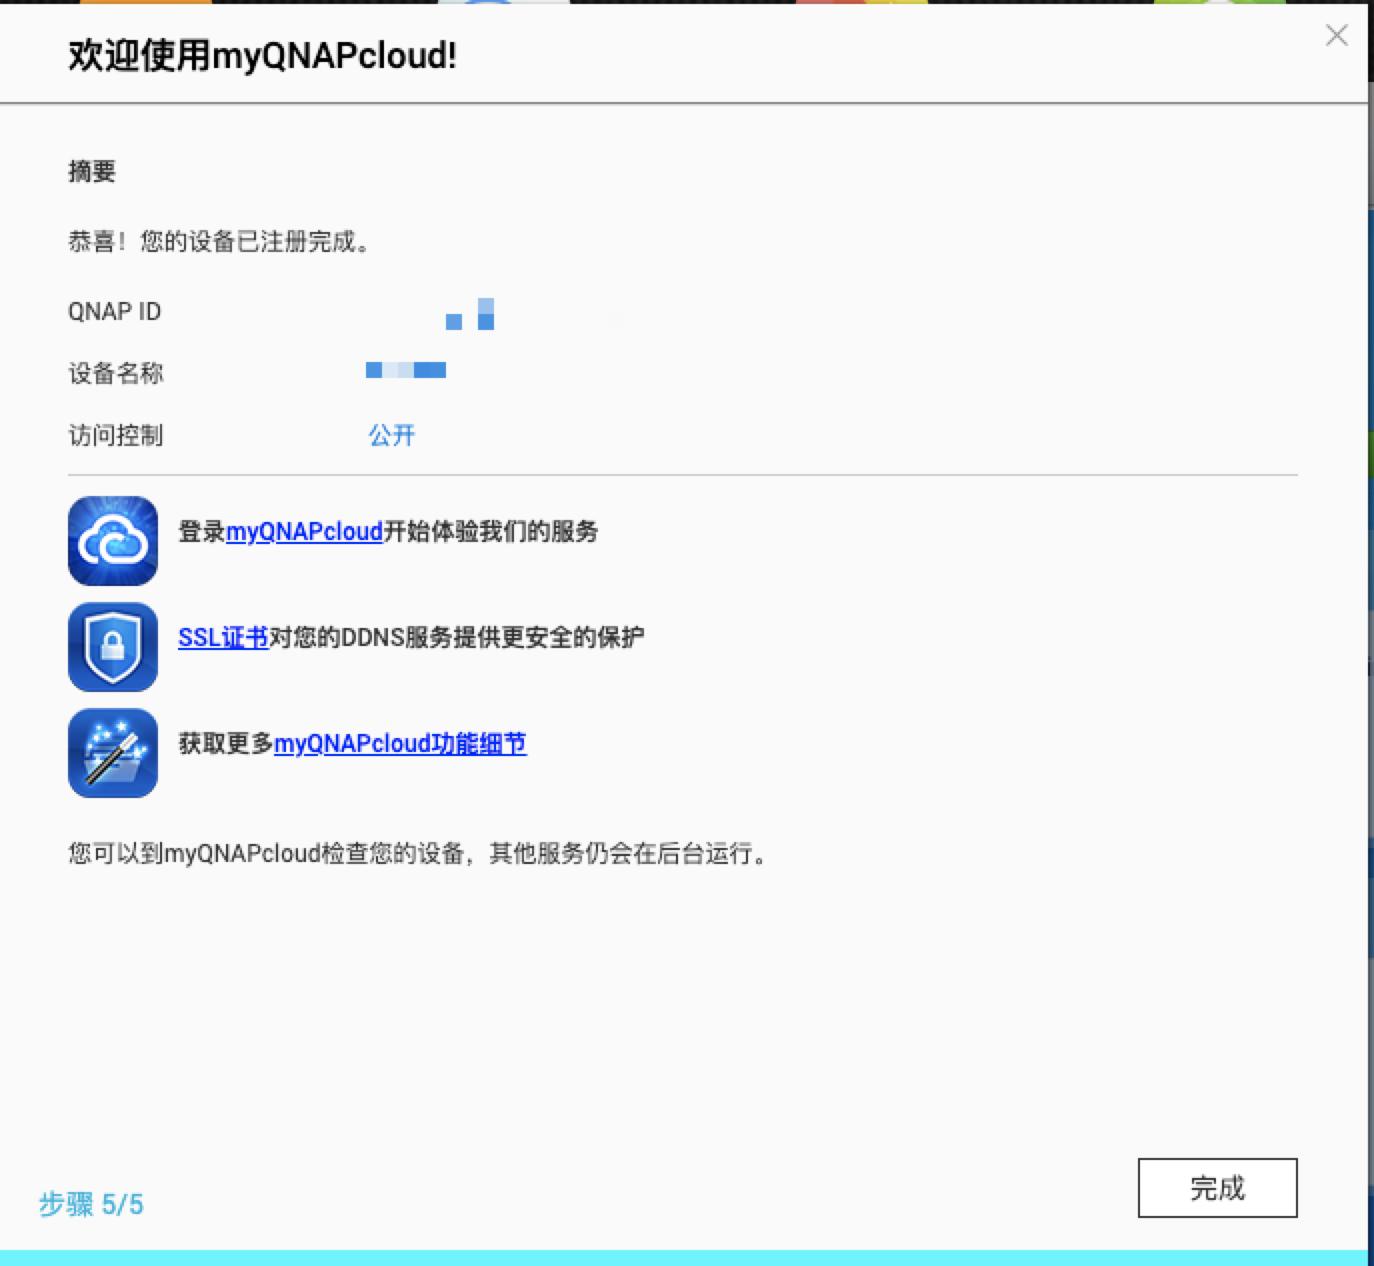Click the QNAP ID label

[114, 312]
